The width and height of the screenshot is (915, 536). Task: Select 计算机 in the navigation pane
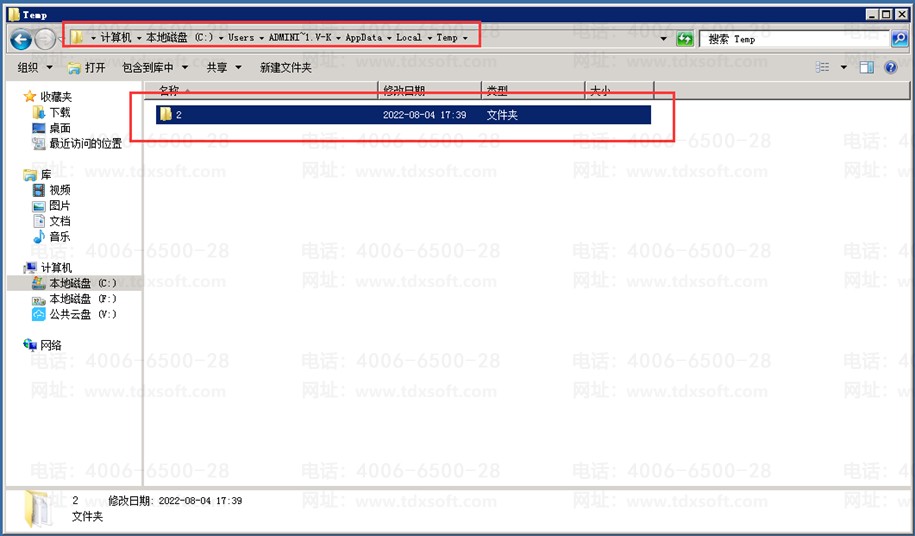(x=56, y=268)
